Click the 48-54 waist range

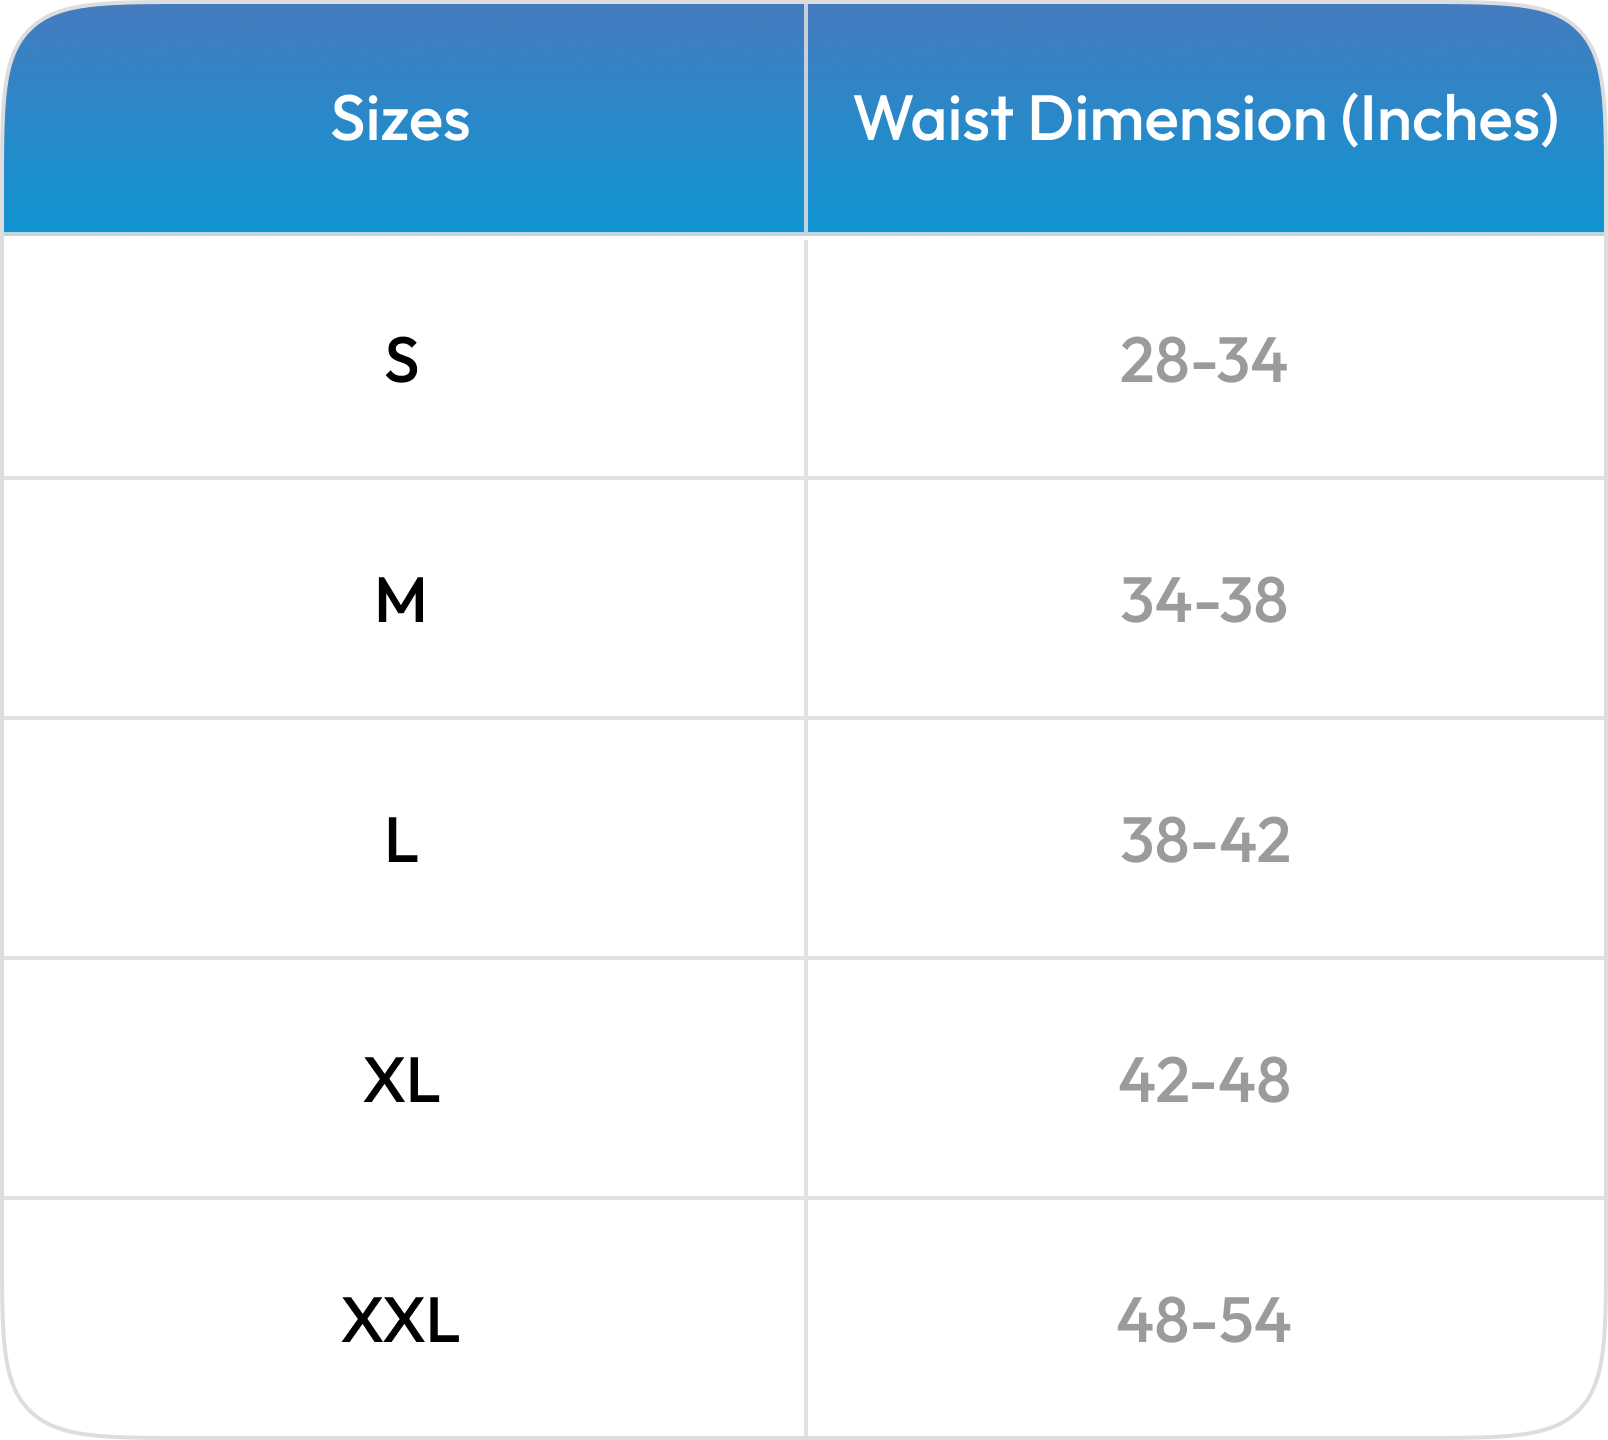pyautogui.click(x=1203, y=1321)
